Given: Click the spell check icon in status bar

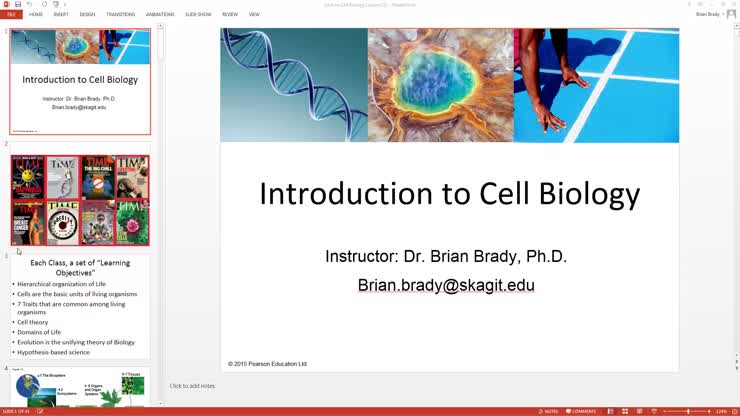Looking at the screenshot, I should (x=40, y=411).
